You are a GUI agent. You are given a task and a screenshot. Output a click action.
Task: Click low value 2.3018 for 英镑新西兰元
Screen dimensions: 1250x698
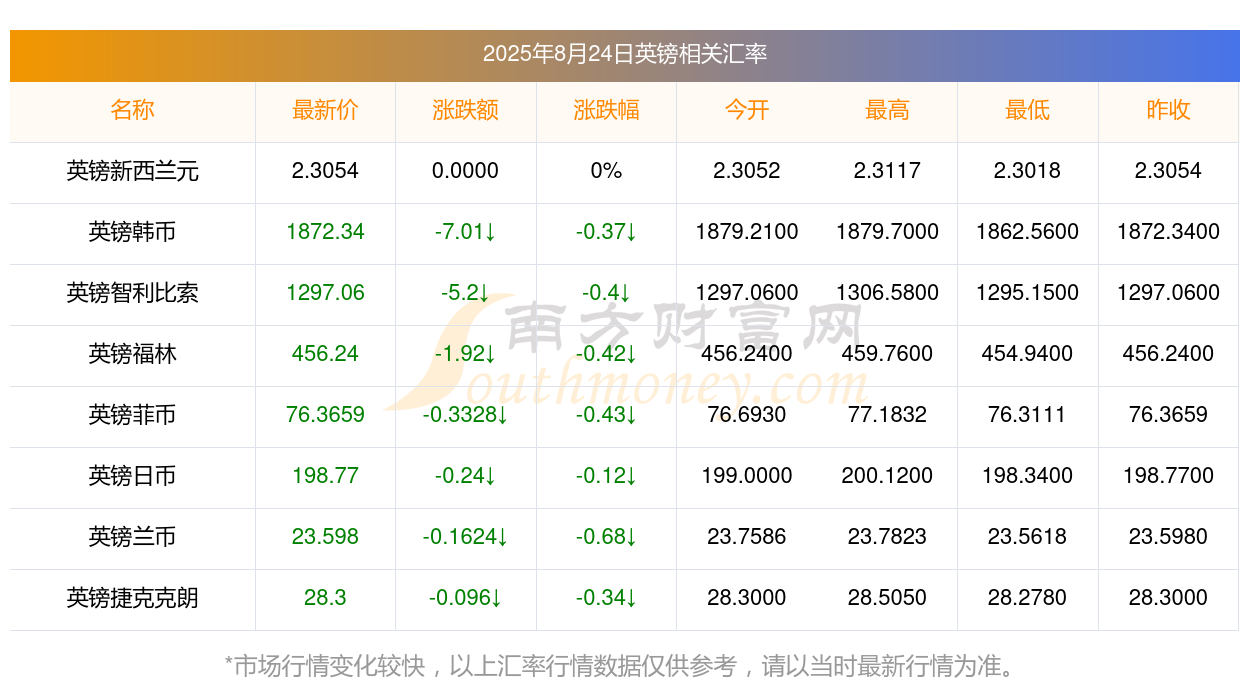click(x=1028, y=171)
